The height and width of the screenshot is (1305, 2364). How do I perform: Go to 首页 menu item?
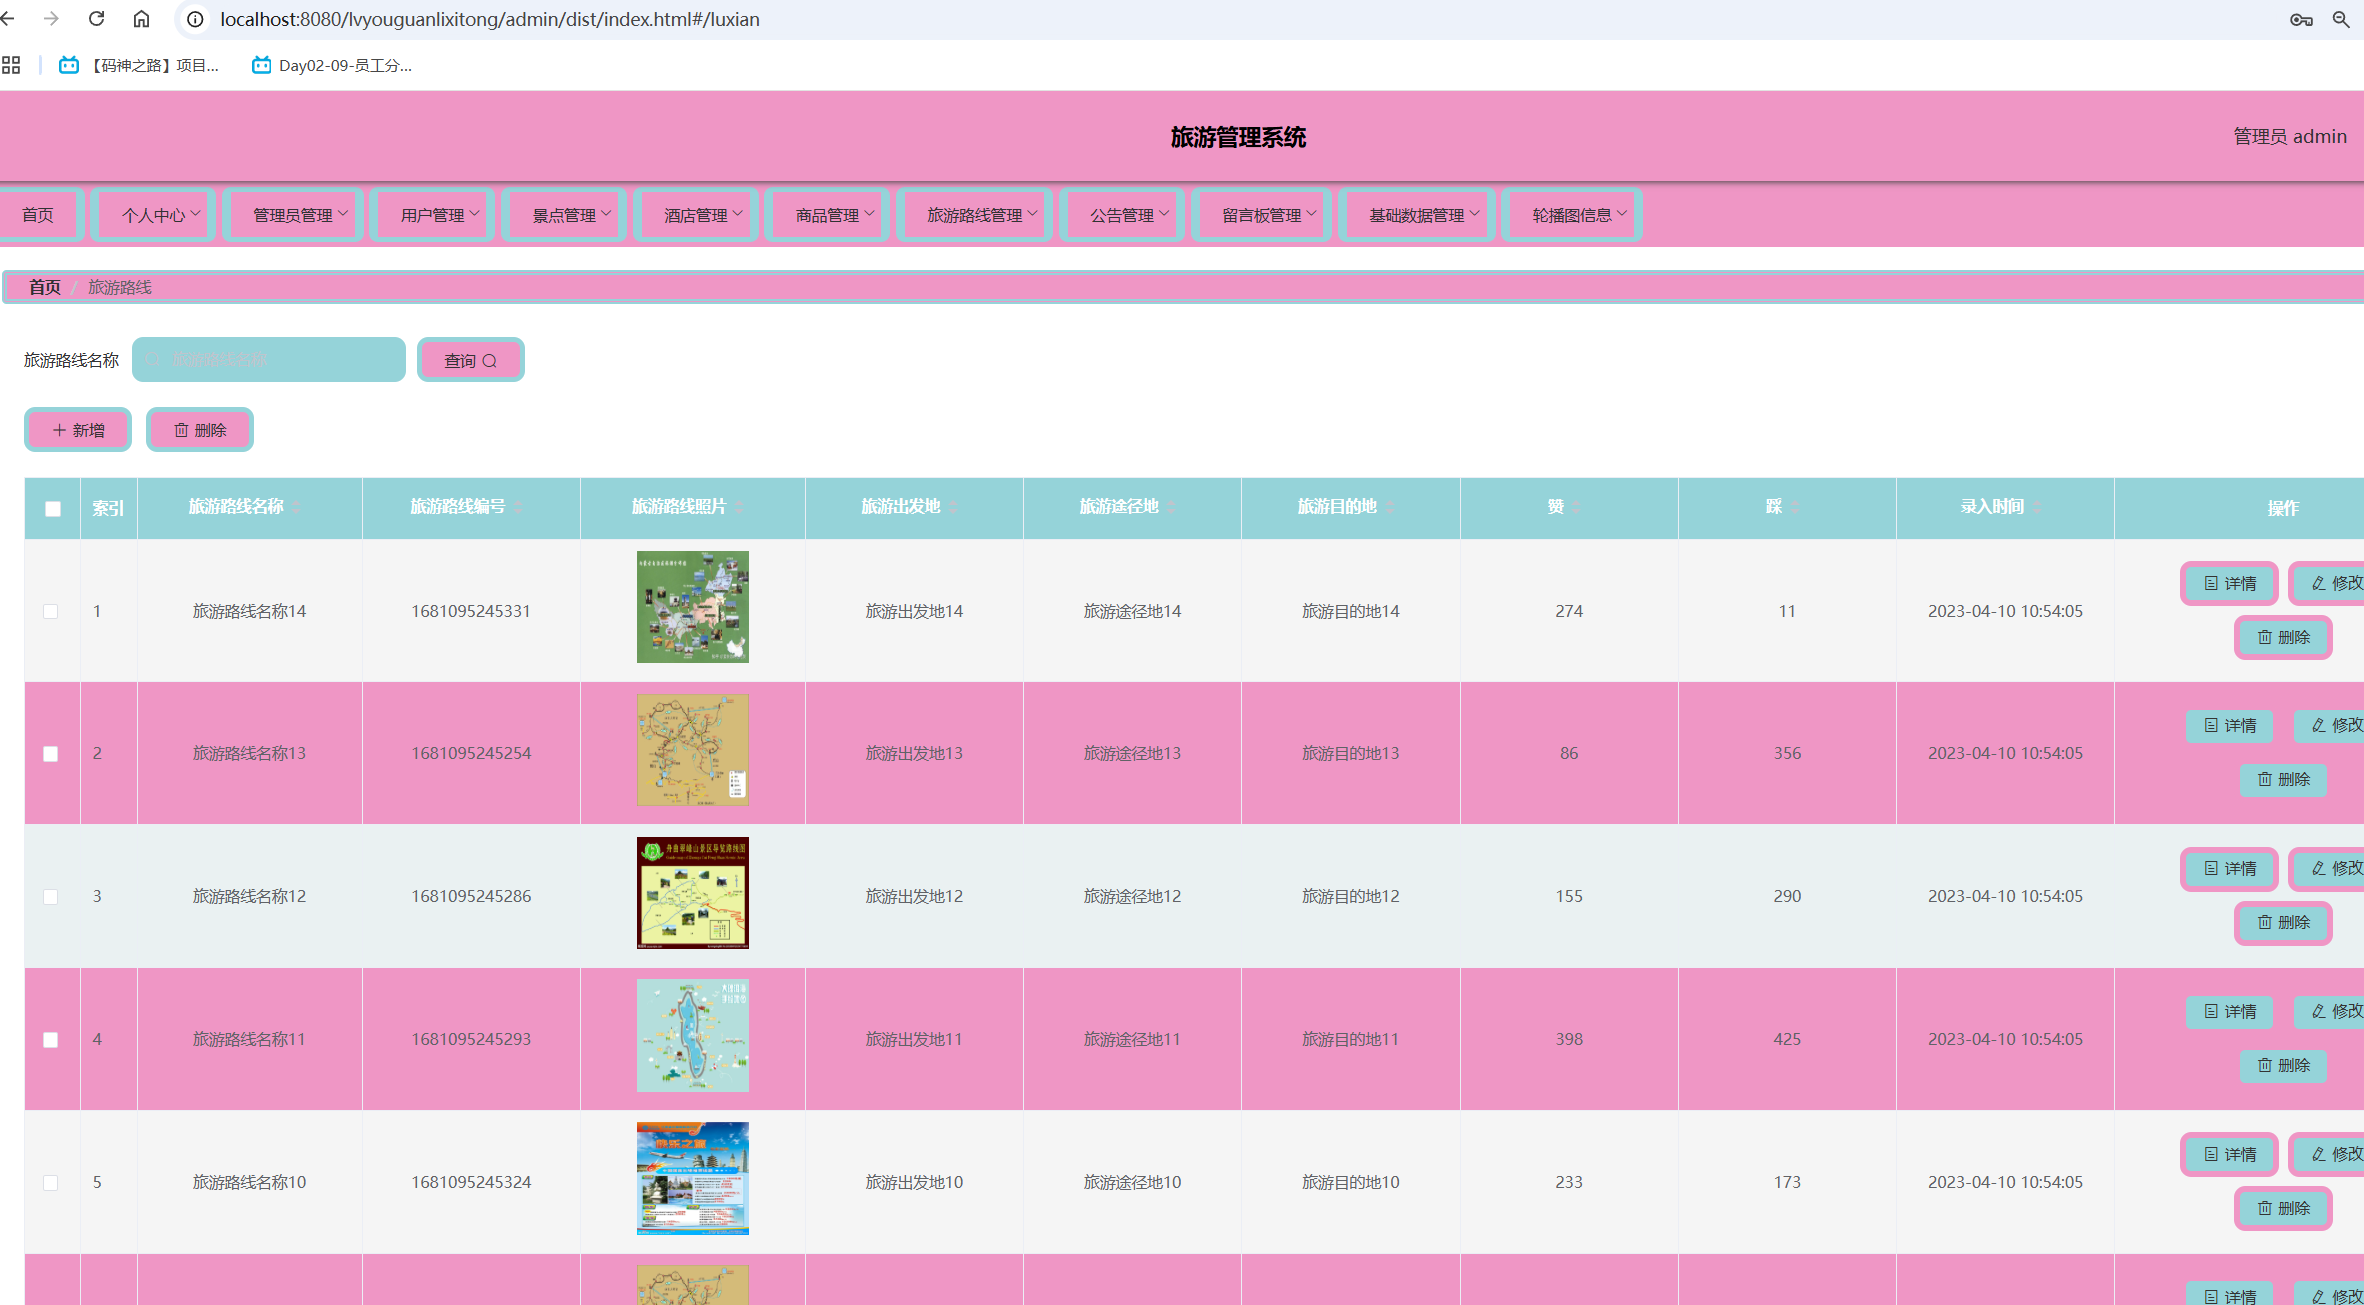(x=38, y=215)
